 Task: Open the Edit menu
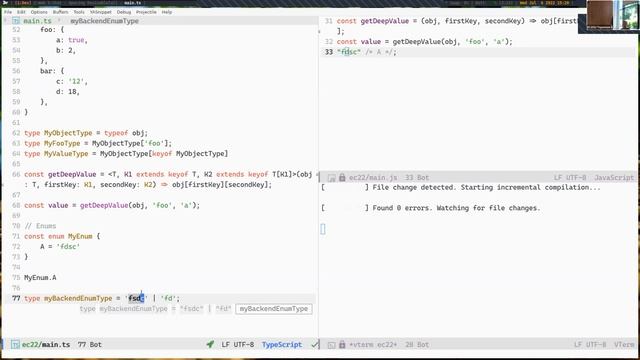tap(21, 12)
